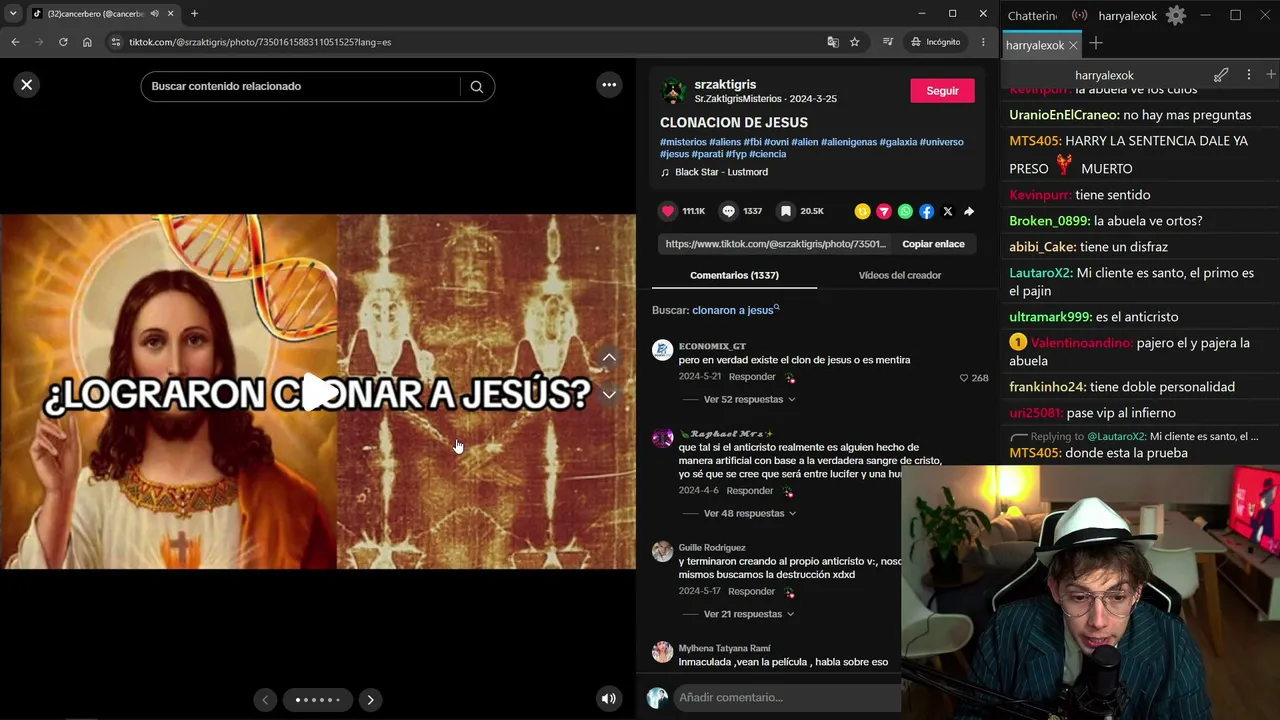
Task: Open the Chatterino account icon next to harryalexok
Action: click(x=1079, y=15)
